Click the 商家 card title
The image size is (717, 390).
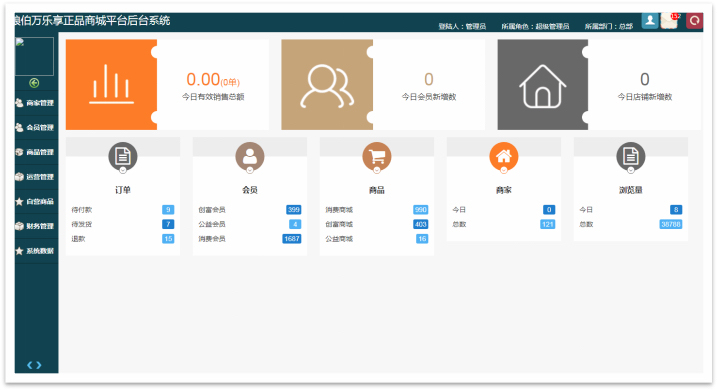coord(503,190)
